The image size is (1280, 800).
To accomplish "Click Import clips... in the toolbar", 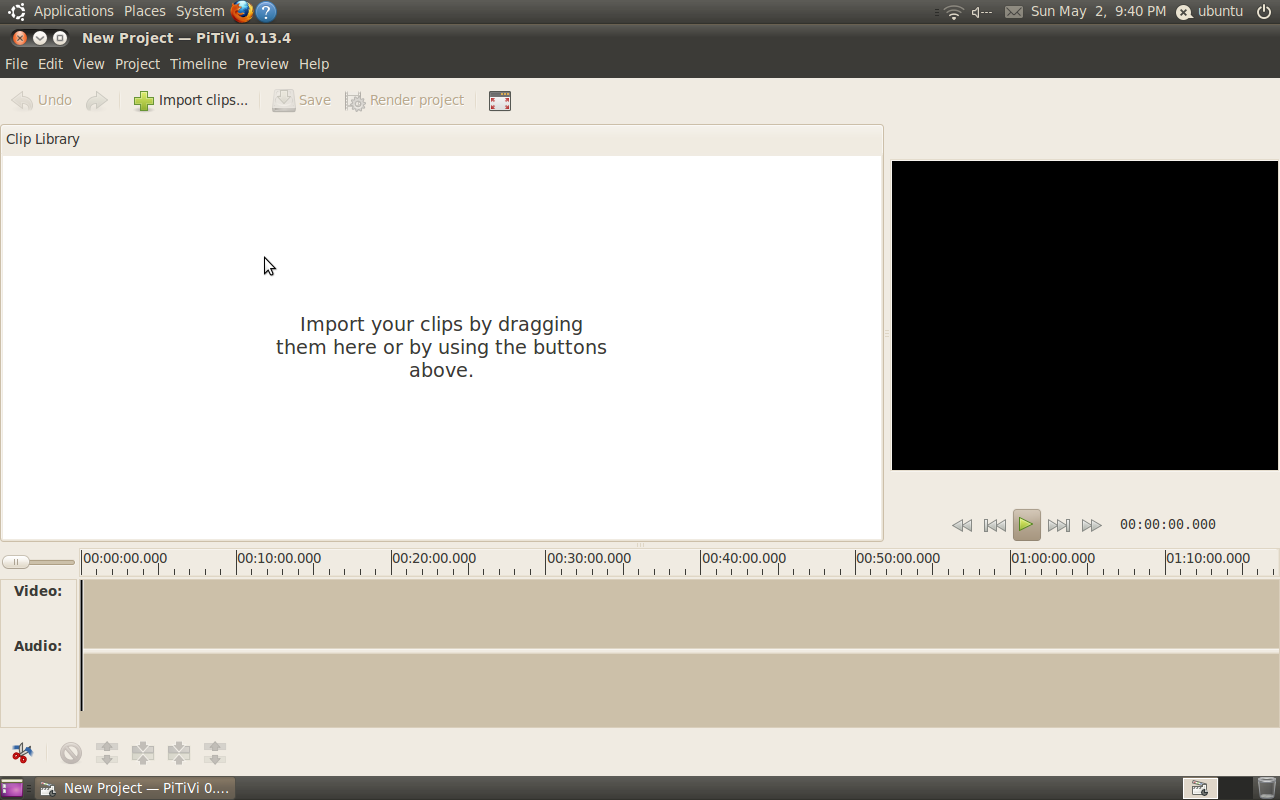I will (x=191, y=100).
